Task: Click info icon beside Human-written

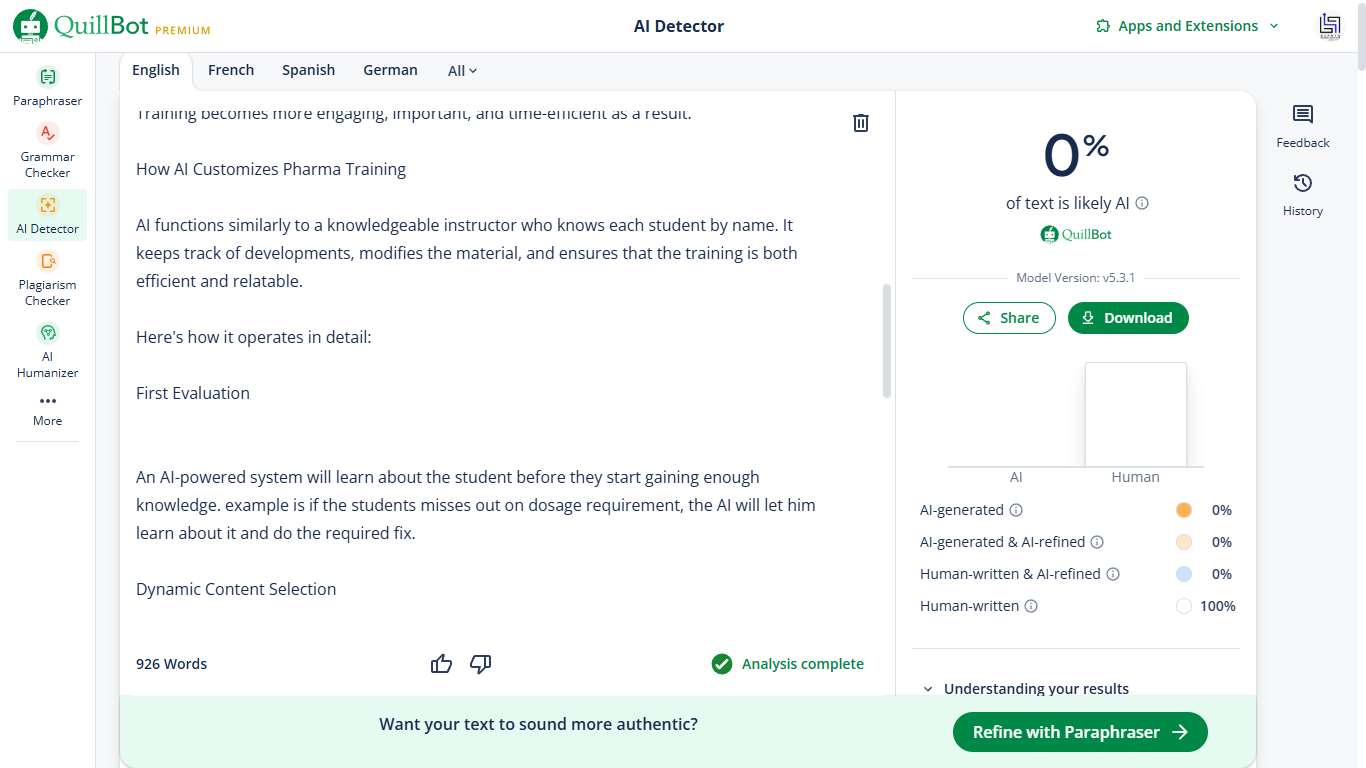Action: point(1031,606)
